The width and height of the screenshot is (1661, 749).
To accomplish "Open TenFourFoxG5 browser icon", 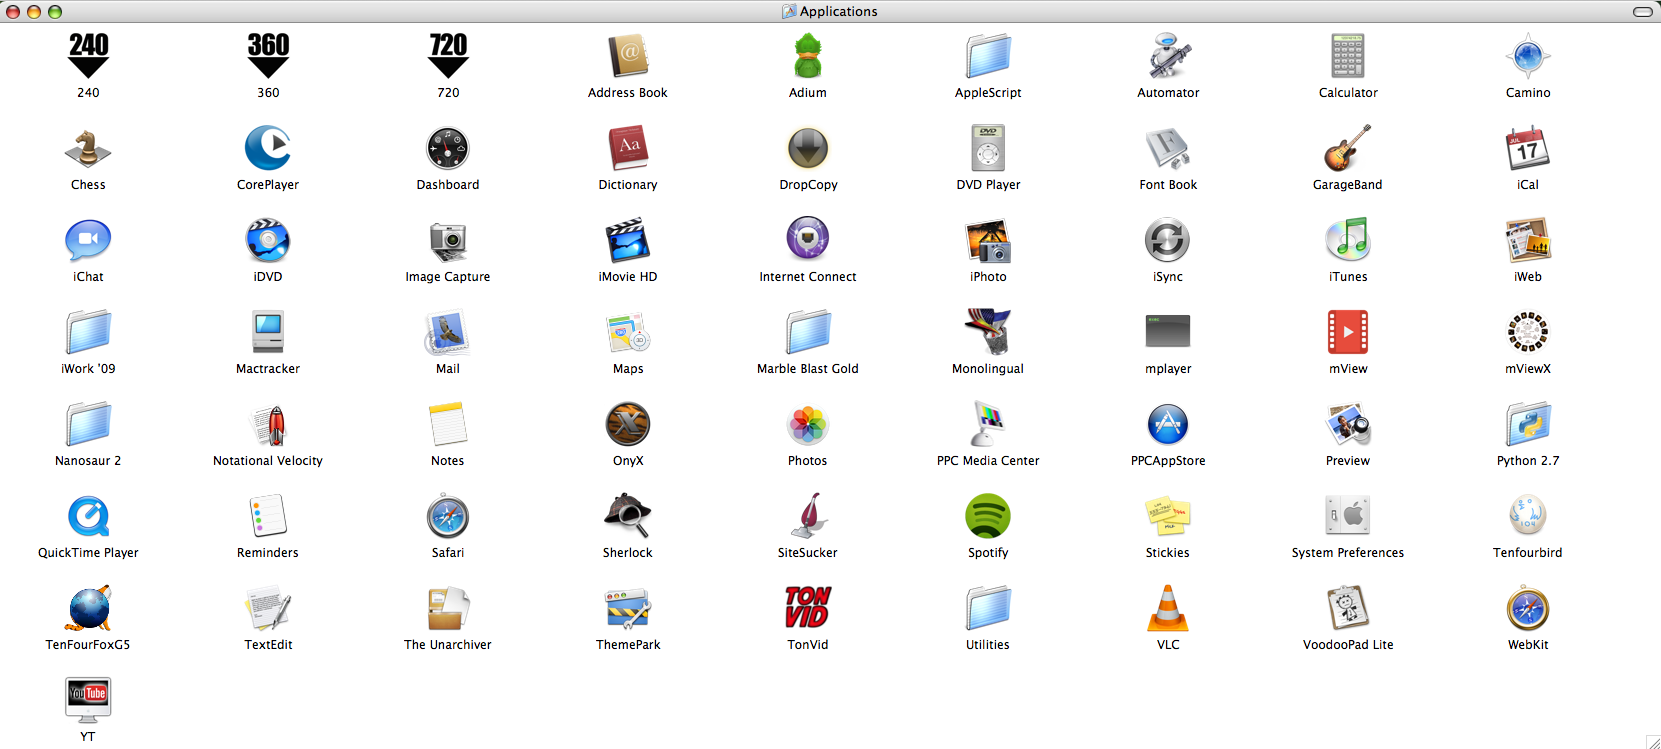I will pyautogui.click(x=88, y=608).
